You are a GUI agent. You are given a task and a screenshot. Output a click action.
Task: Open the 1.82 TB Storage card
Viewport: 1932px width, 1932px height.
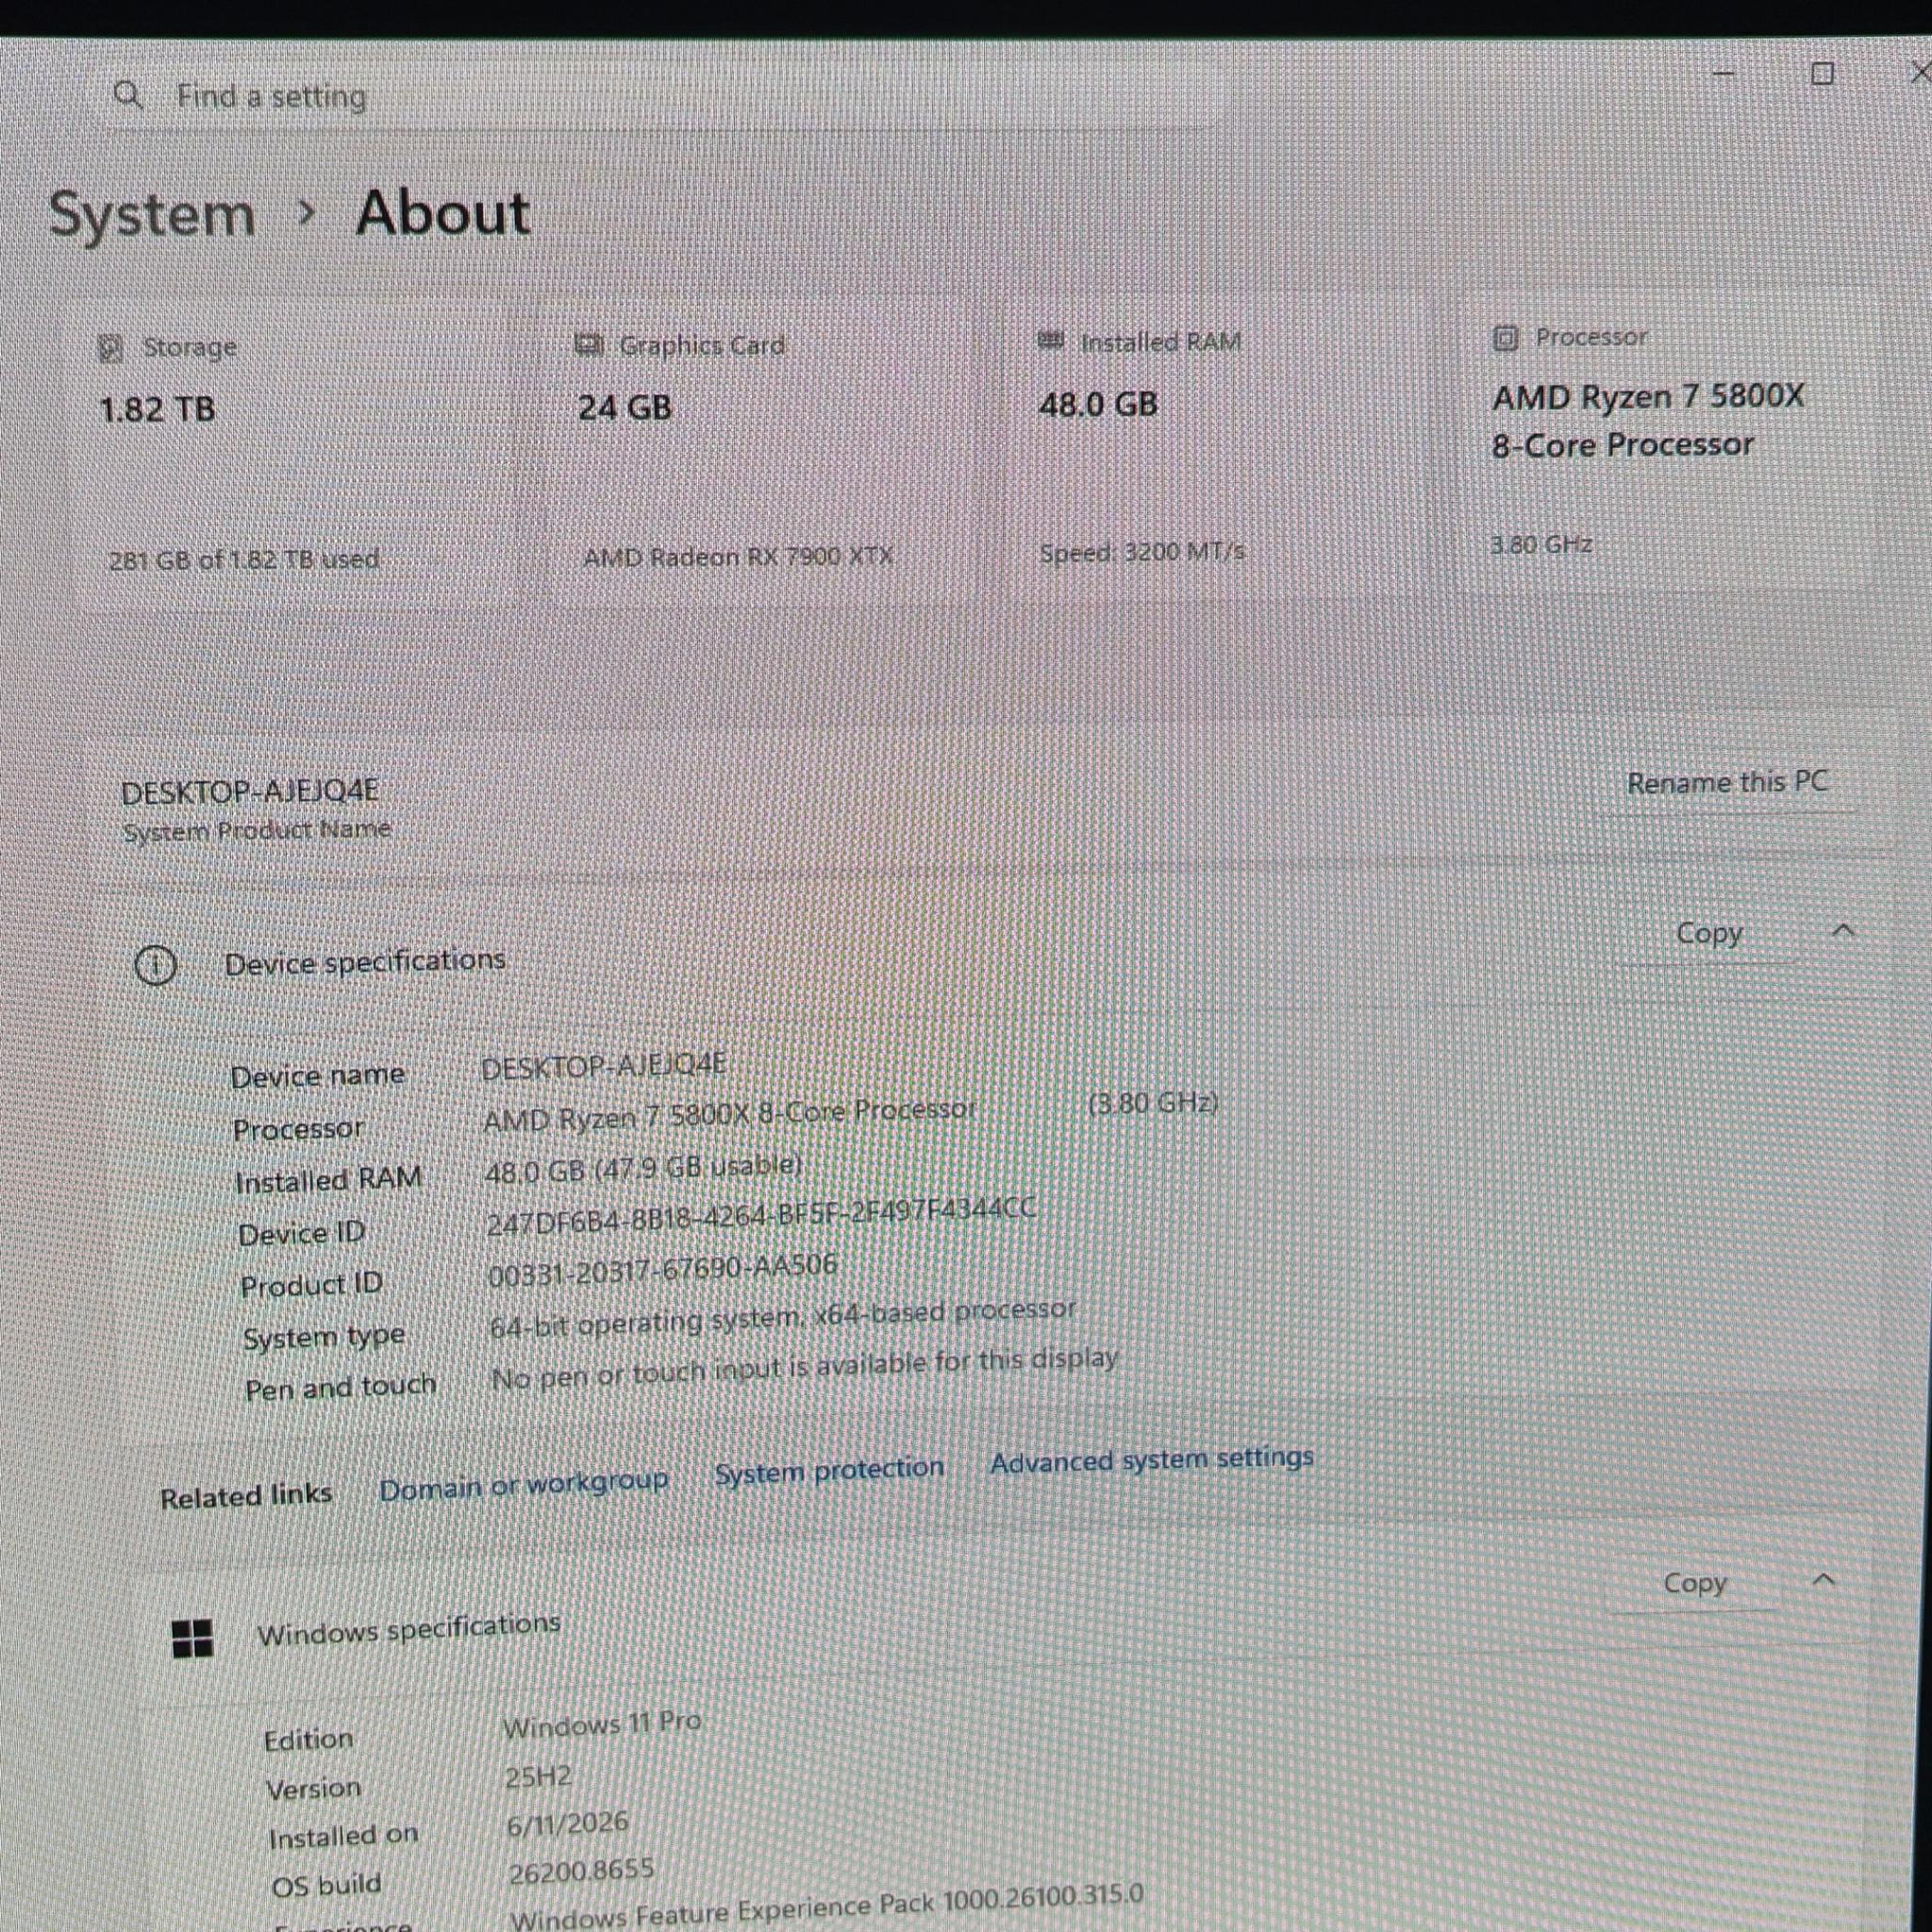[296, 452]
